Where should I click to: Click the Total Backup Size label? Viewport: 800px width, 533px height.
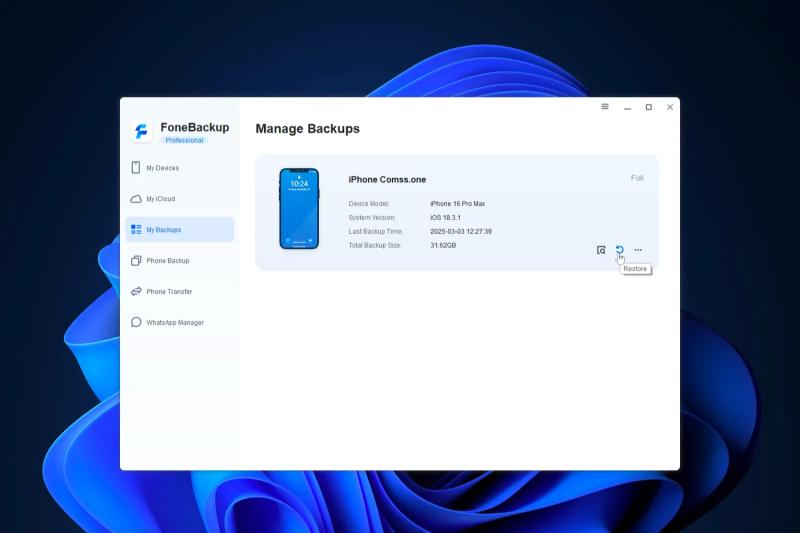point(374,245)
